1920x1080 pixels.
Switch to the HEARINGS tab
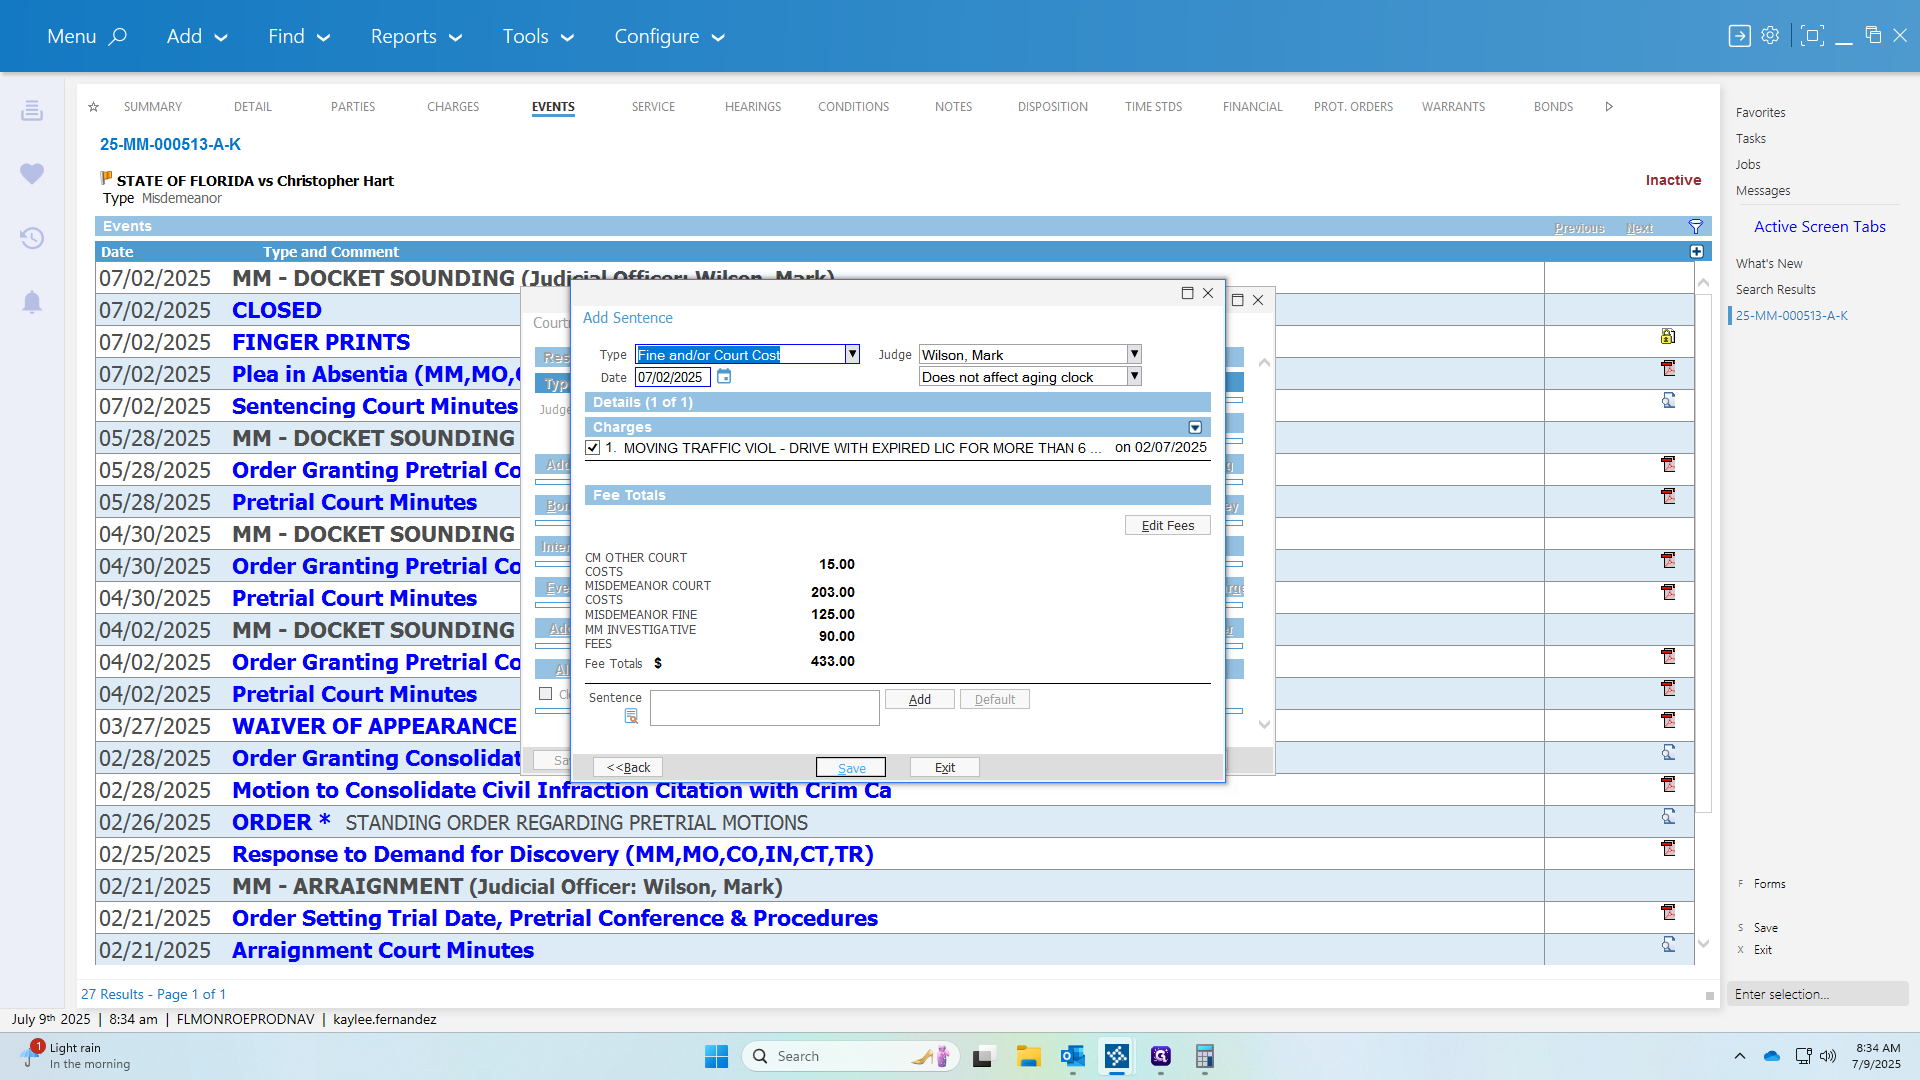753,106
